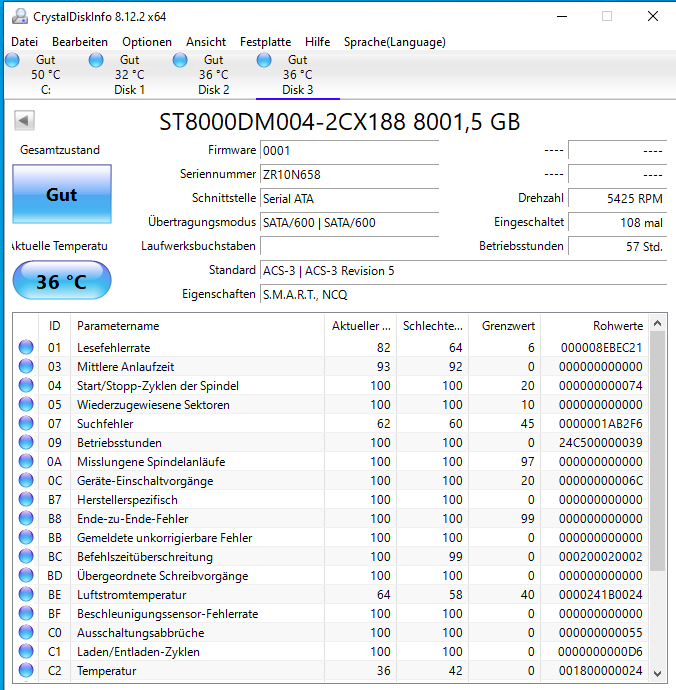Click the Betriebsstunden value 57 Std.
Image resolution: width=676 pixels, height=690 pixels.
pos(617,246)
